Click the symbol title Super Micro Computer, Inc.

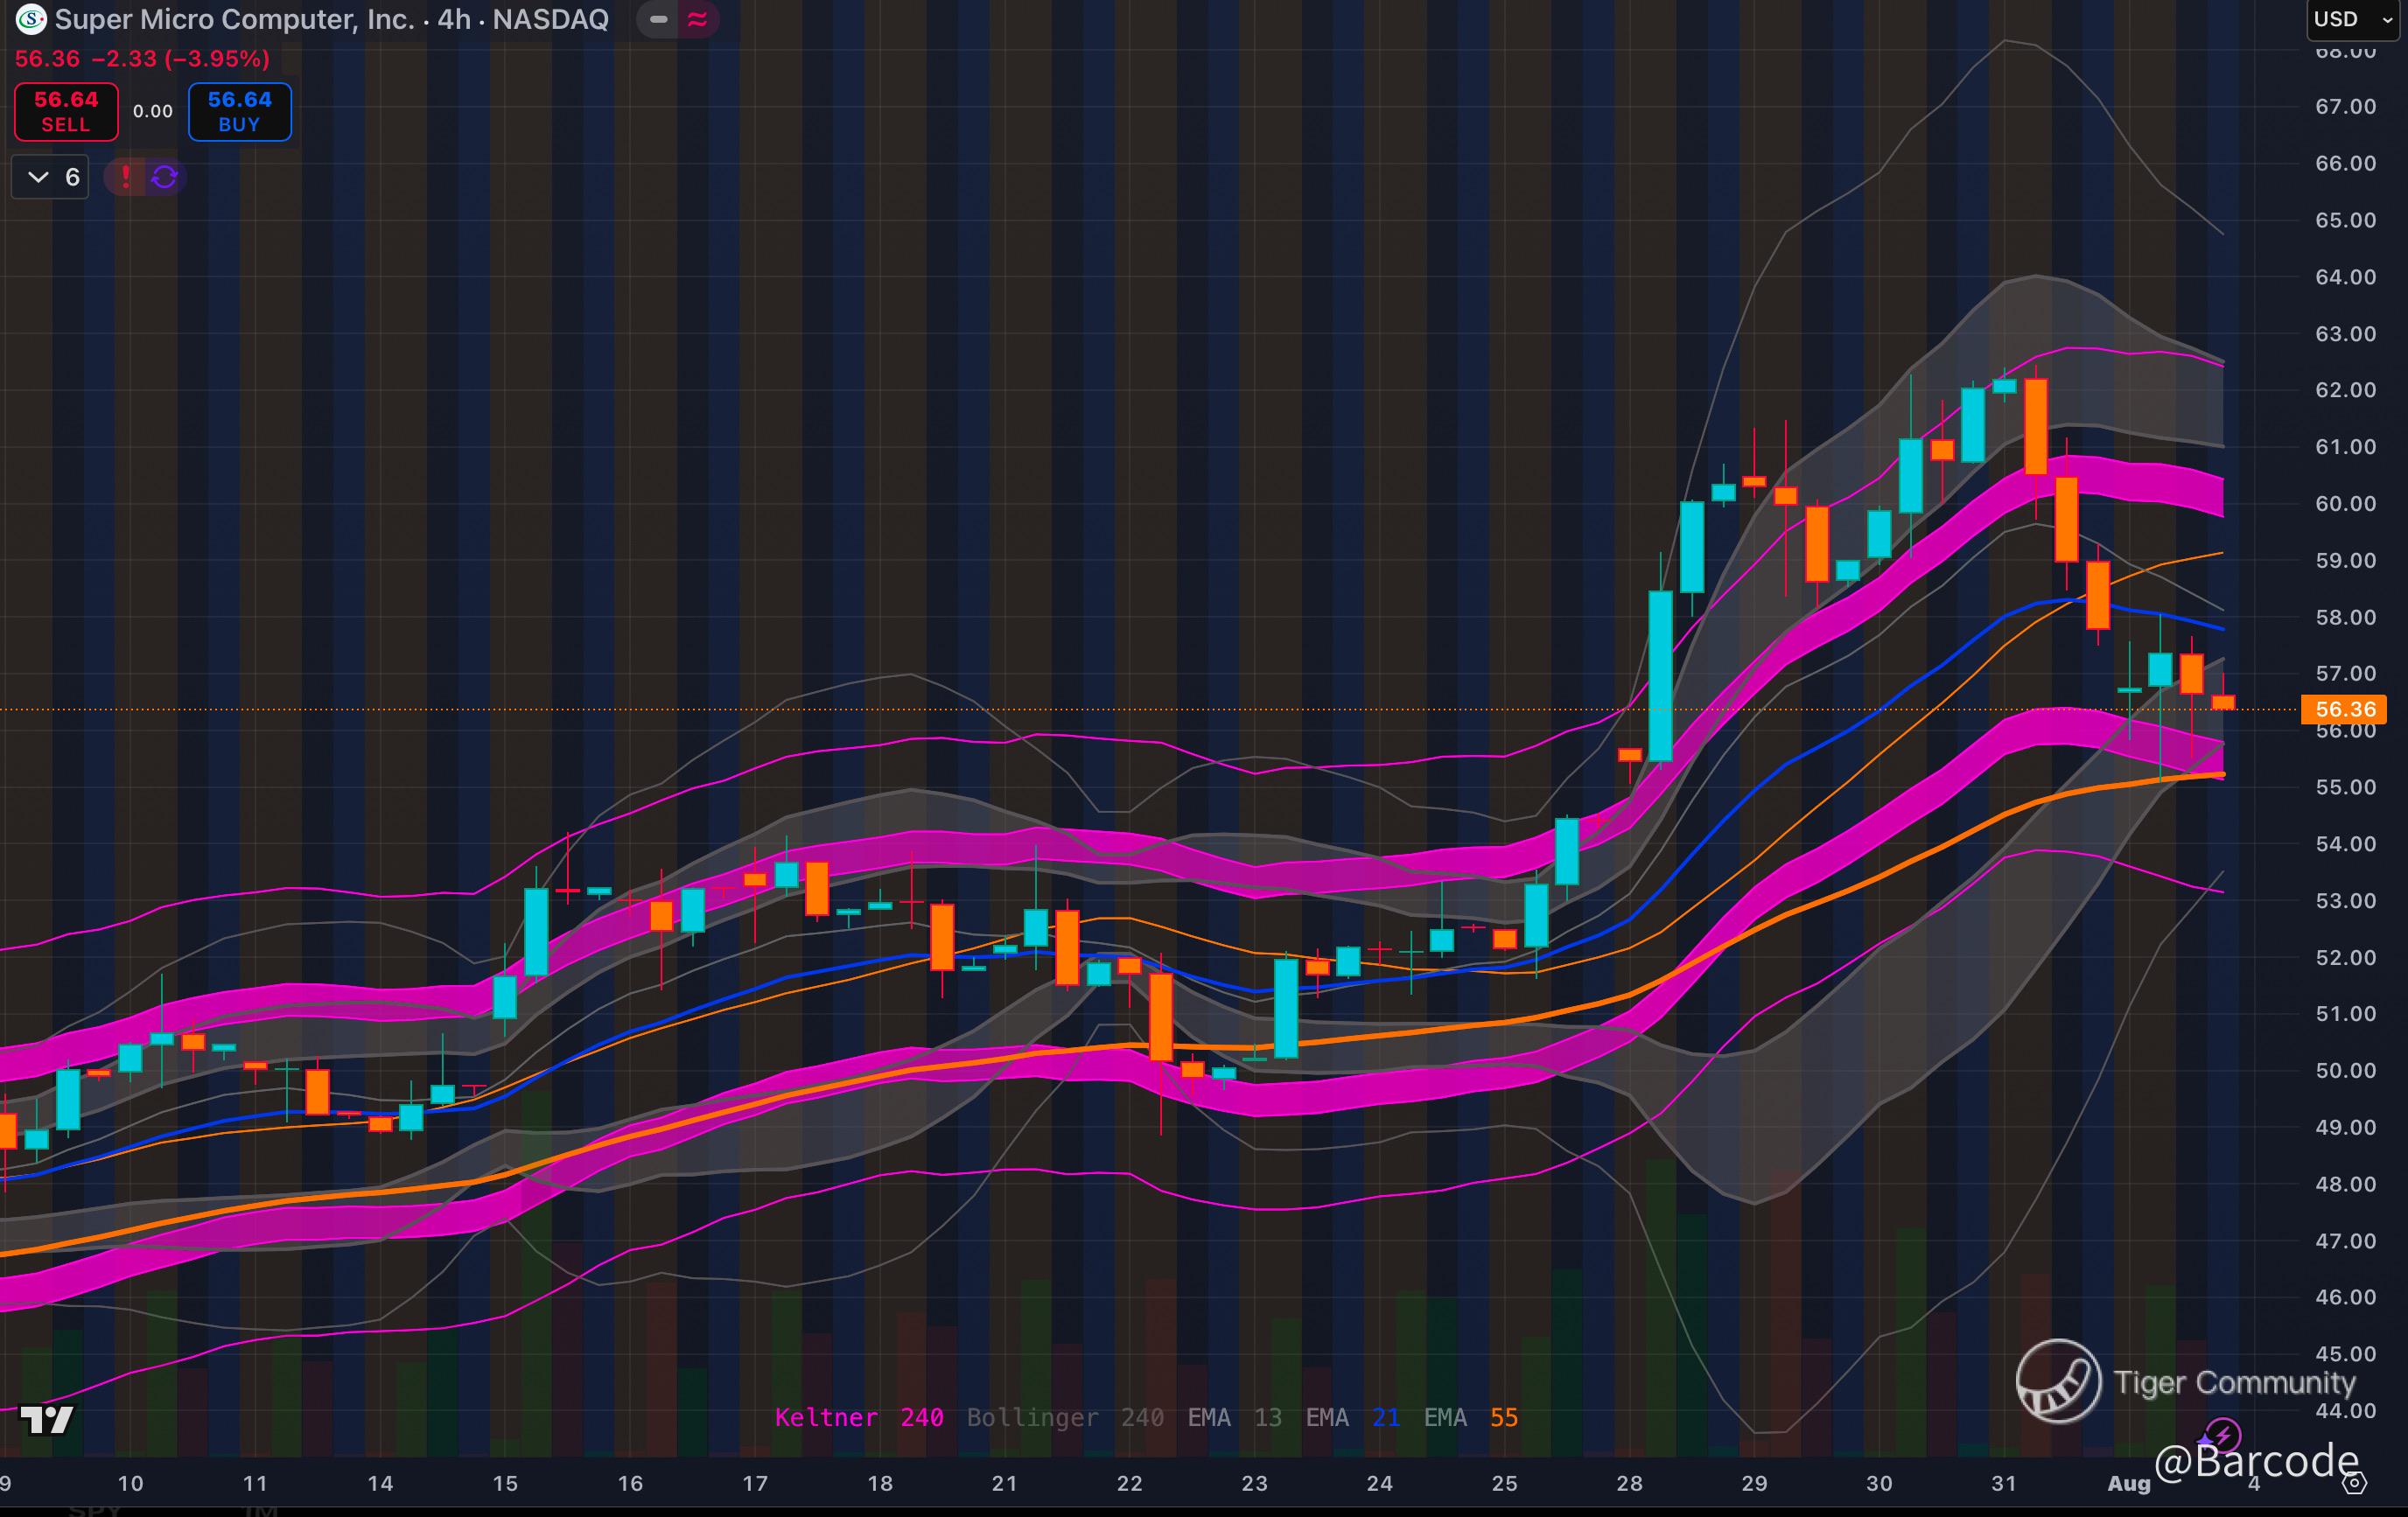[235, 19]
